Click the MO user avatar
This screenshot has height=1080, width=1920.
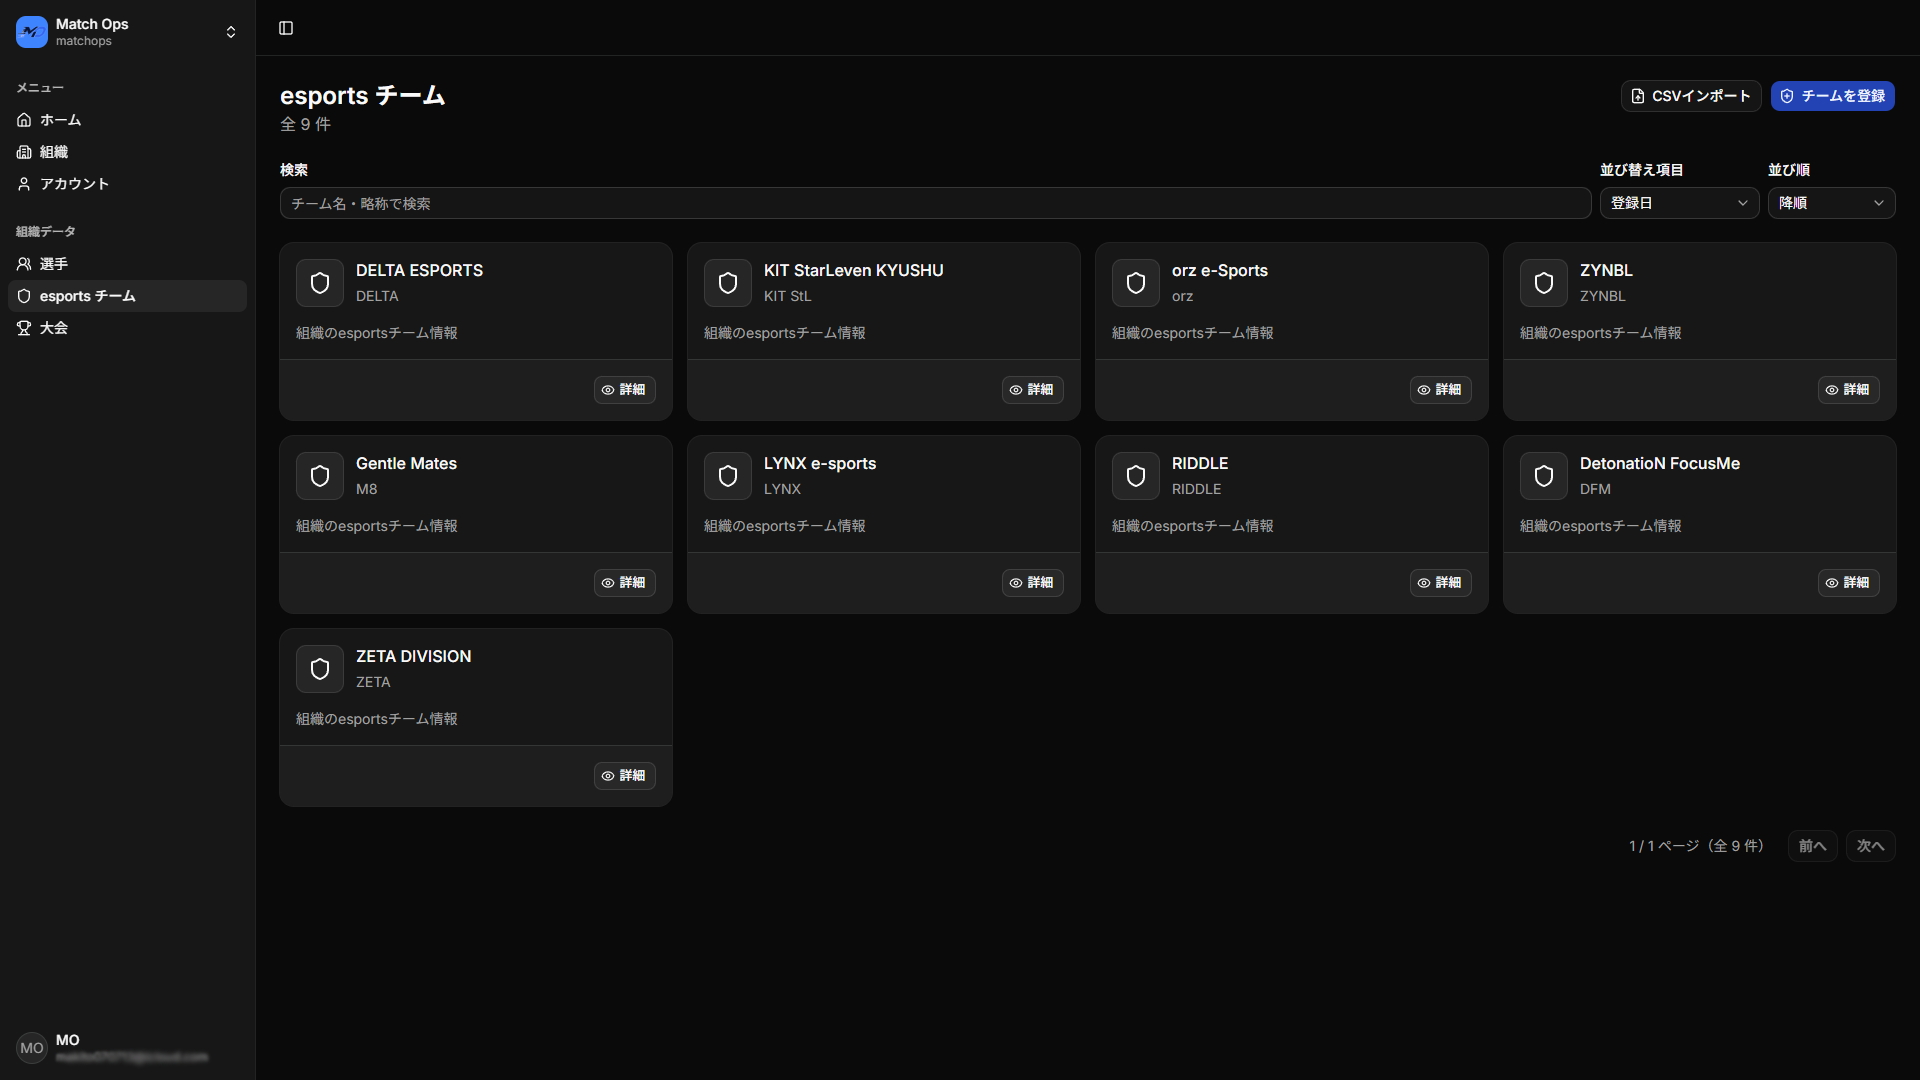(32, 1048)
